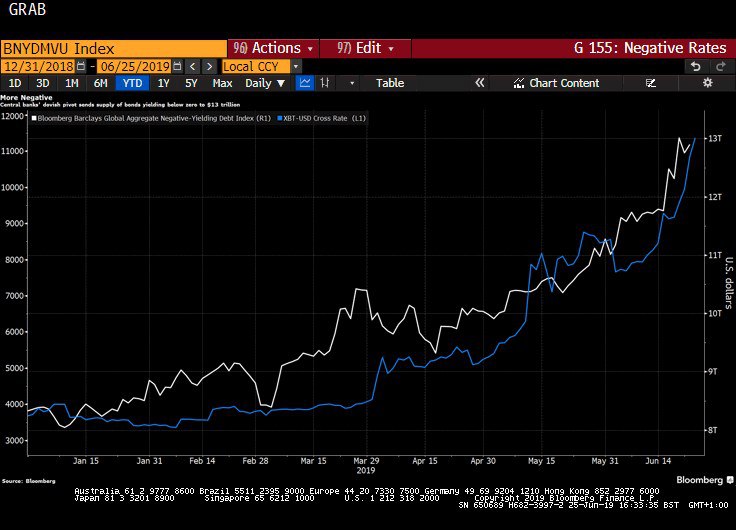
Task: Click blue legend swatch for XBT-USD Cross Rate
Action: 280,118
